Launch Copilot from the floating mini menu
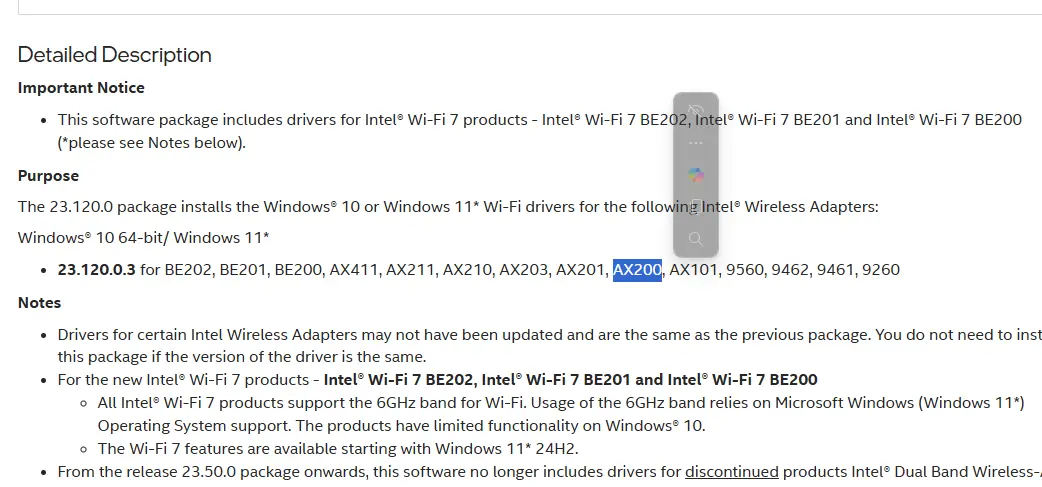This screenshot has height=487, width=1042. (x=696, y=175)
